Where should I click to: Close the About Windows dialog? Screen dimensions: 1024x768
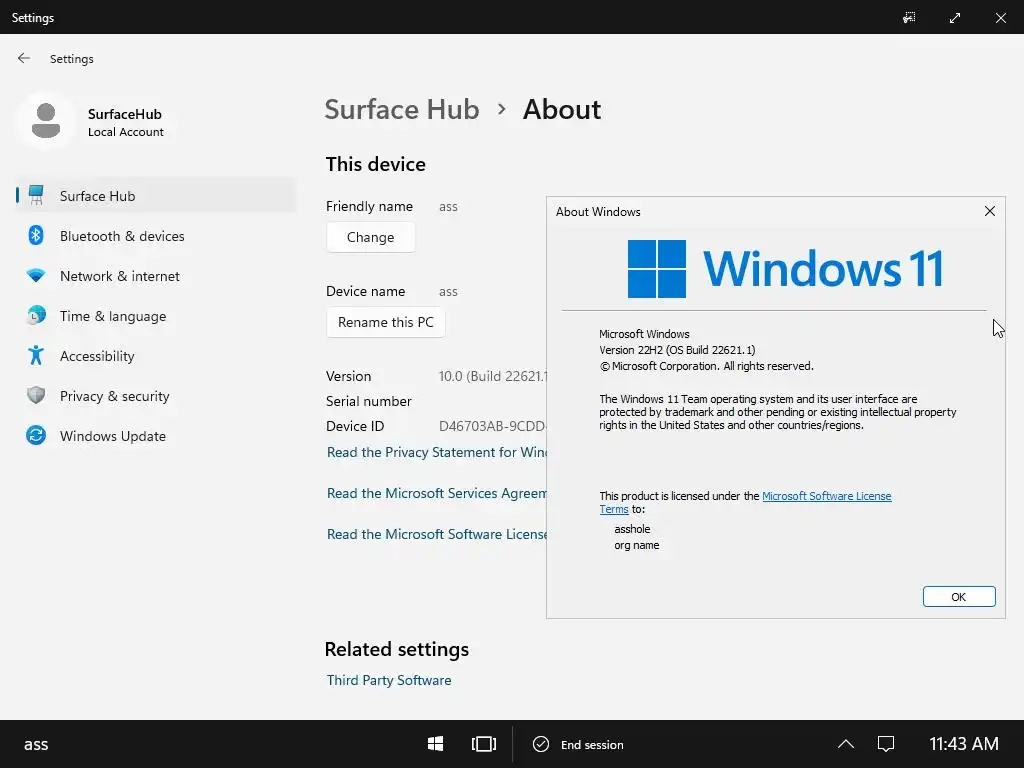[989, 211]
